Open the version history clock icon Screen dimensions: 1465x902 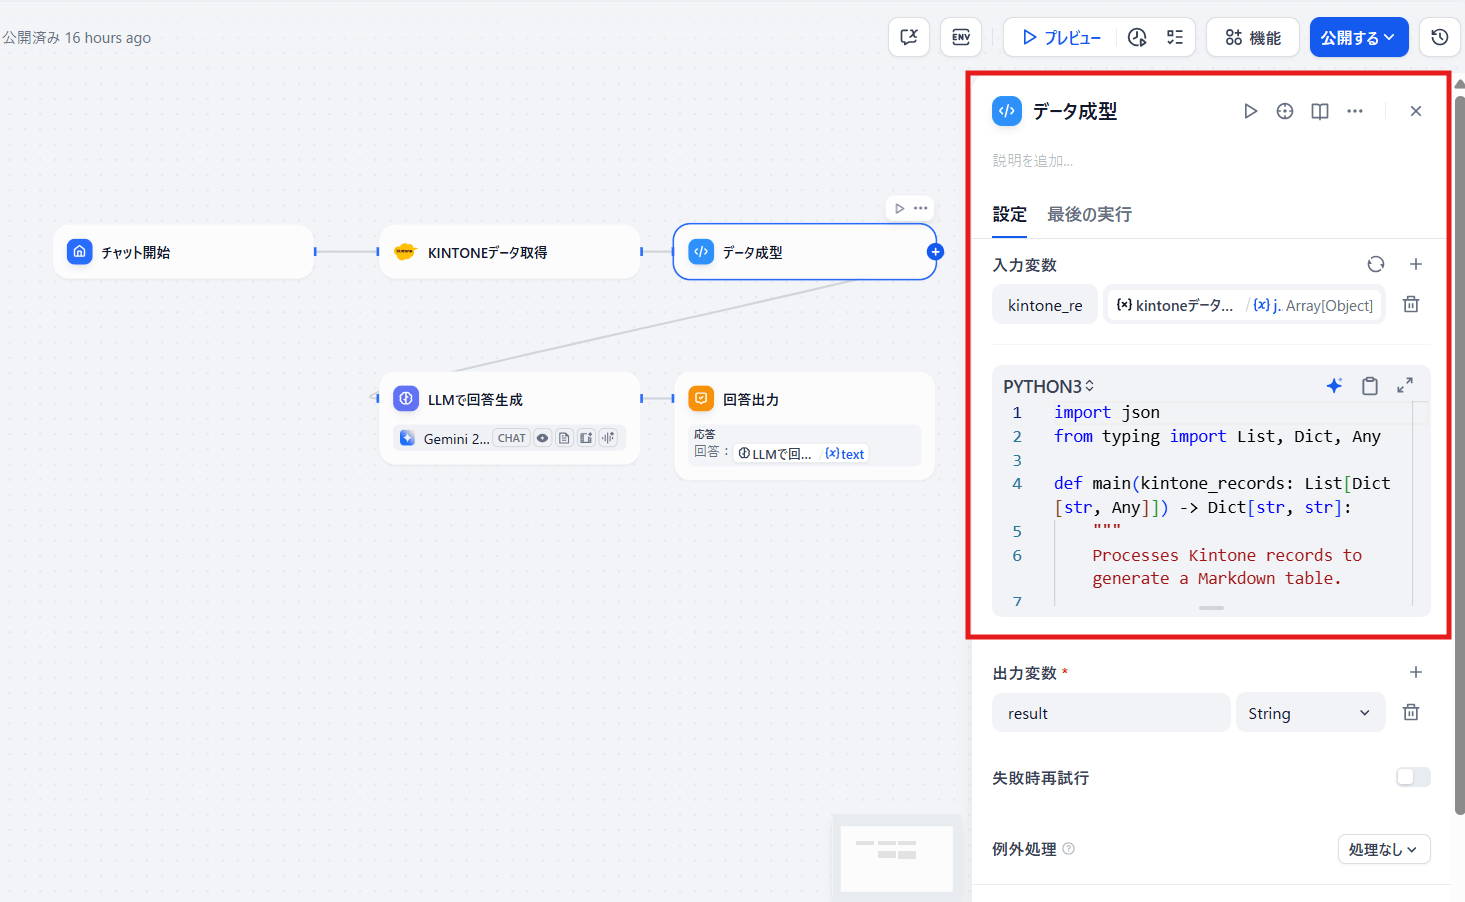point(1439,38)
